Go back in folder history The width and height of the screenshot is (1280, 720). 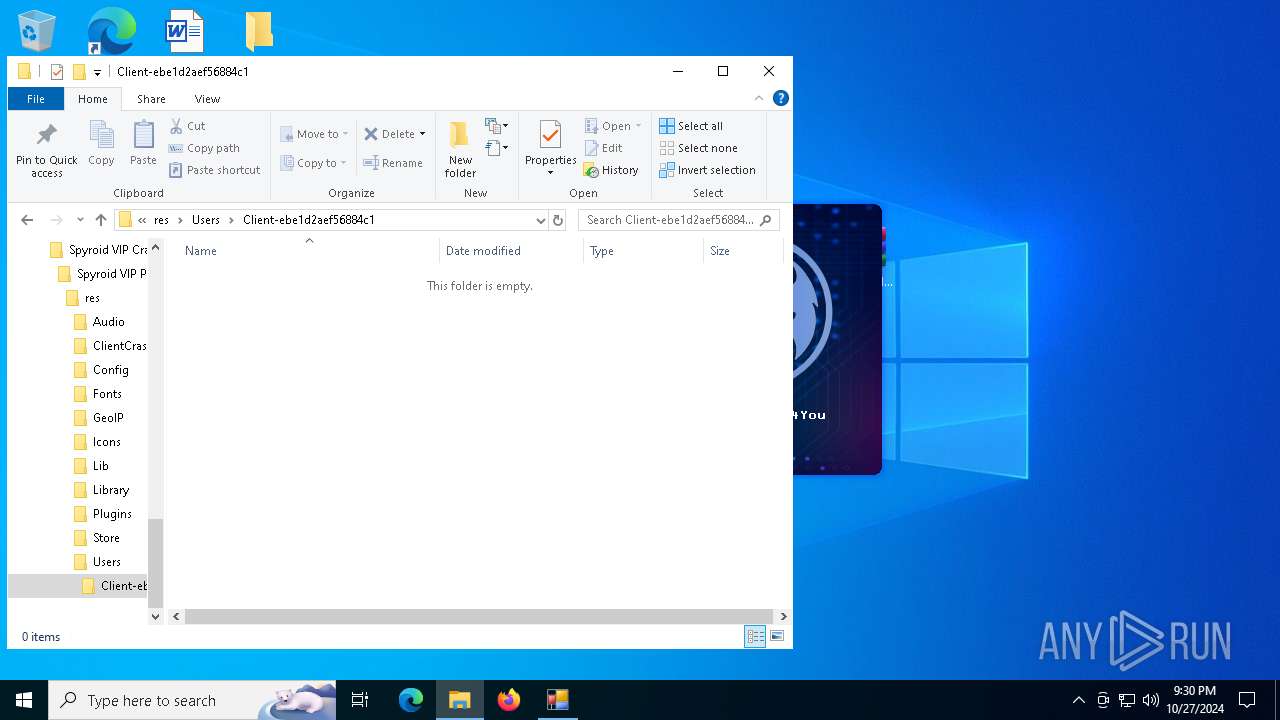click(x=27, y=220)
